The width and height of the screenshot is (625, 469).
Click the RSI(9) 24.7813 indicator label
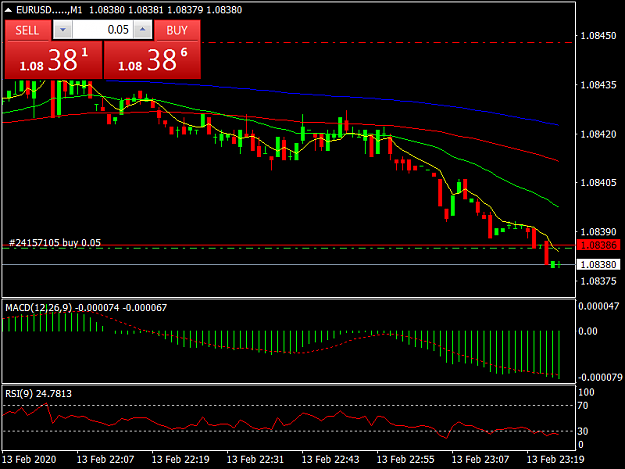[x=38, y=394]
